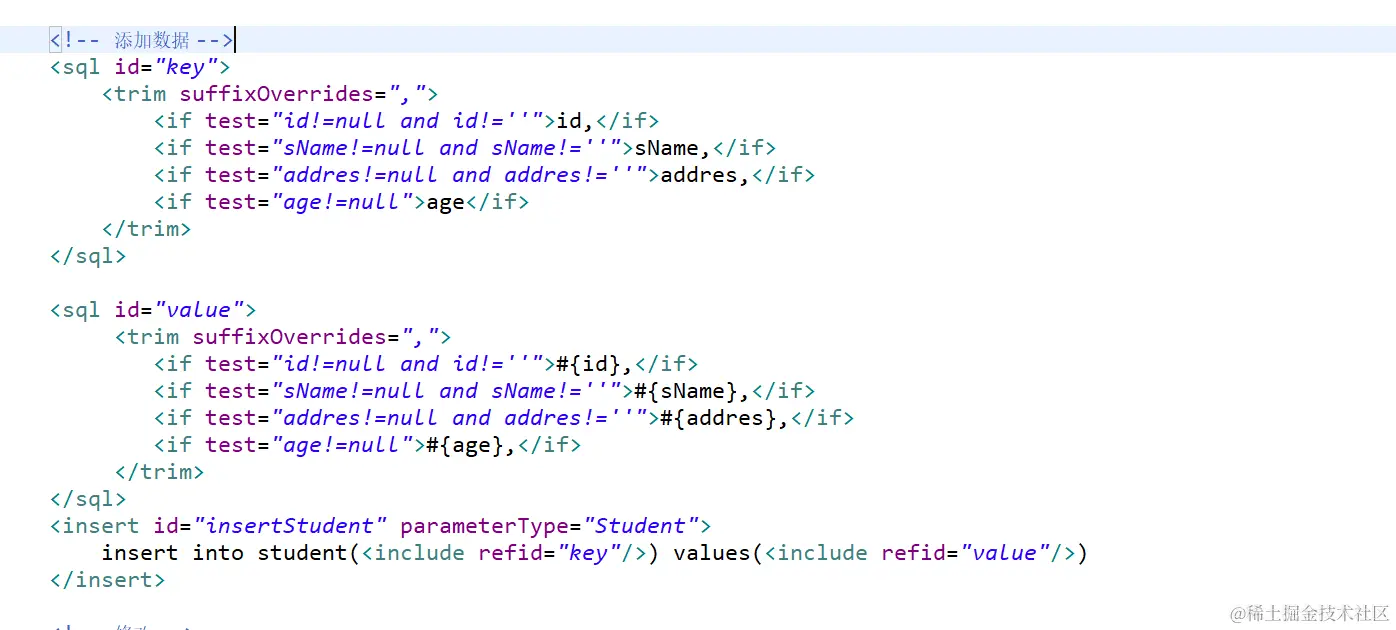The width and height of the screenshot is (1396, 630).
Task: Click the #{age}, placeholder
Action: 471,445
